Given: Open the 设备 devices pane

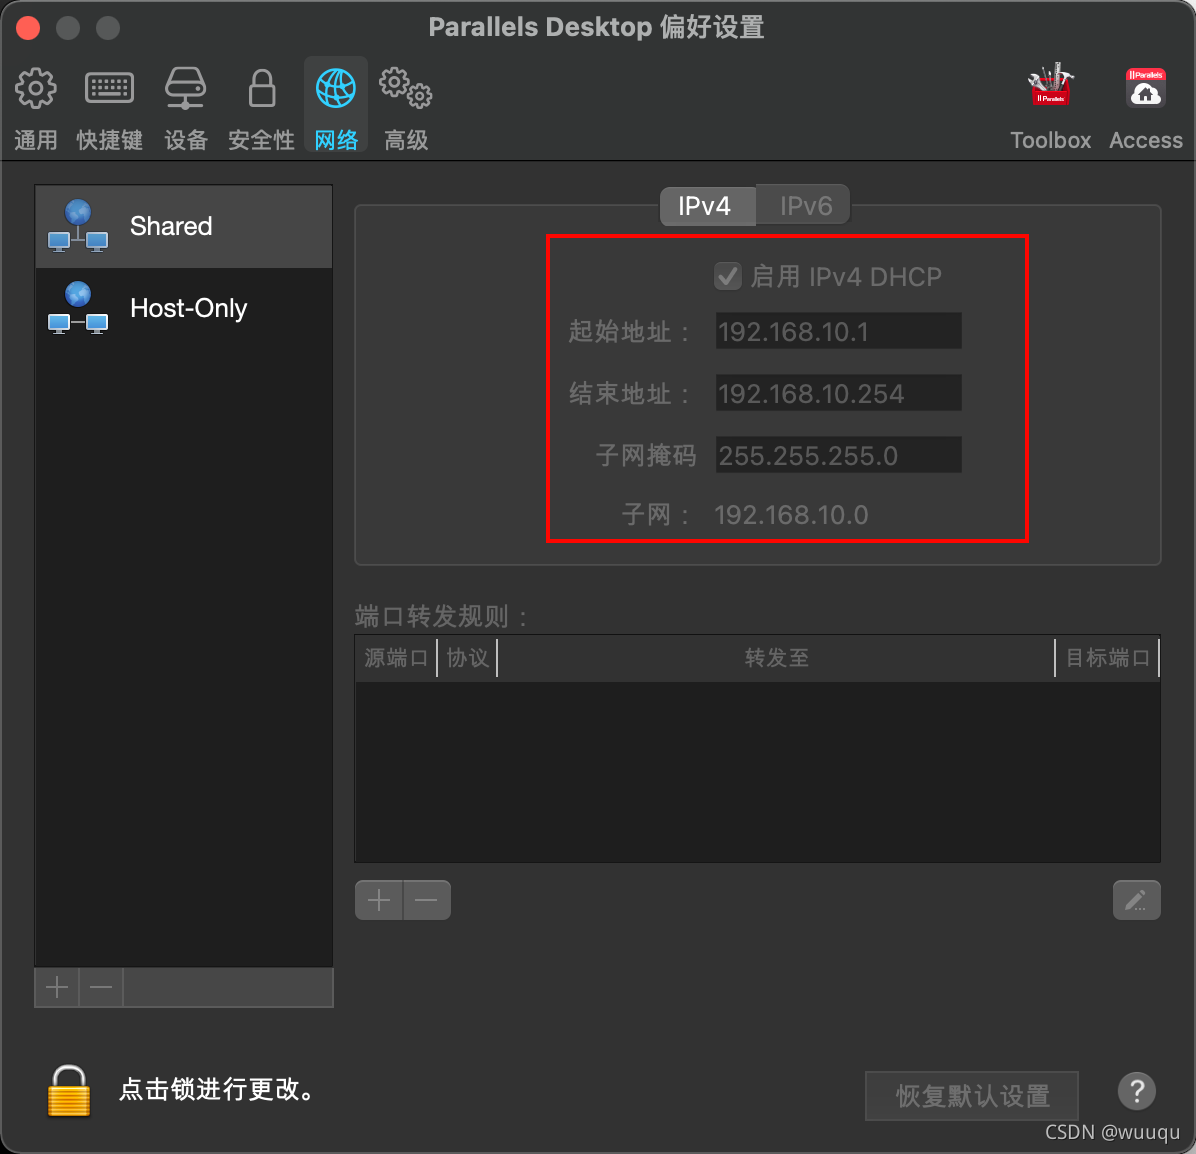Looking at the screenshot, I should [185, 107].
